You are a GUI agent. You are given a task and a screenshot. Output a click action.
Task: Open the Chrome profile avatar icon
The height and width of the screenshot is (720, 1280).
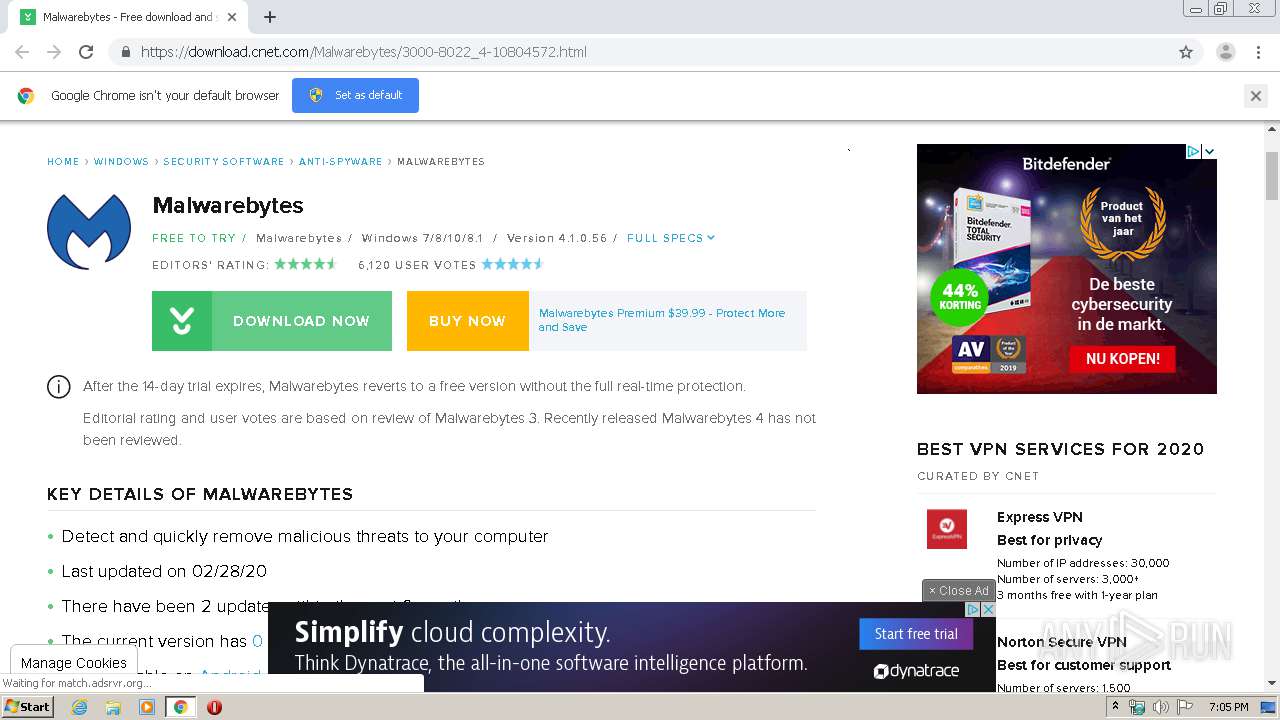pyautogui.click(x=1225, y=52)
